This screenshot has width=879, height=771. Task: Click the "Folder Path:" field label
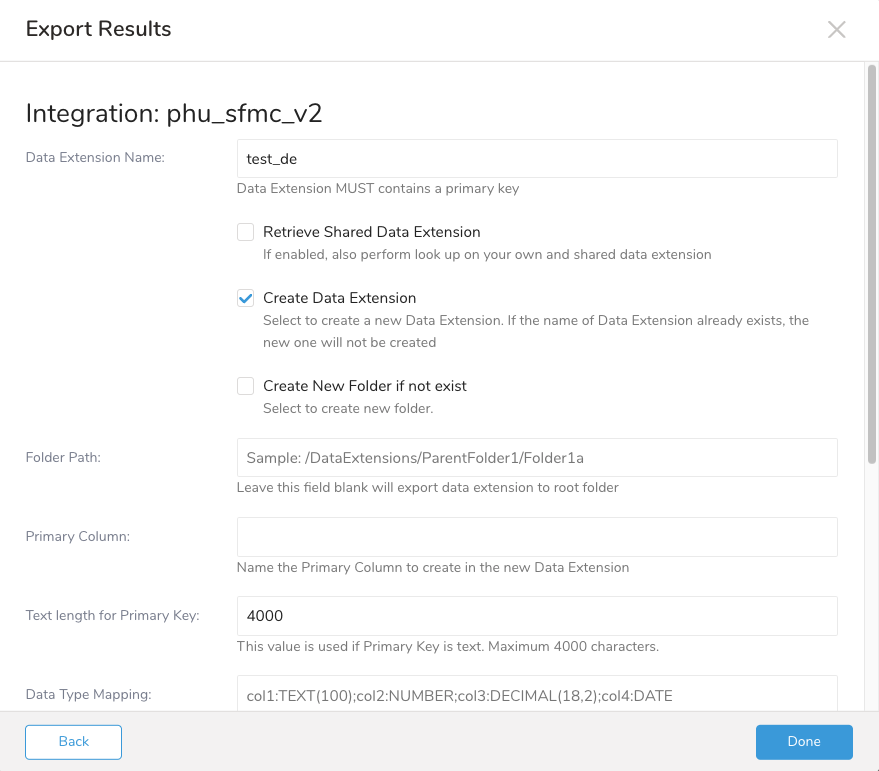pos(64,457)
